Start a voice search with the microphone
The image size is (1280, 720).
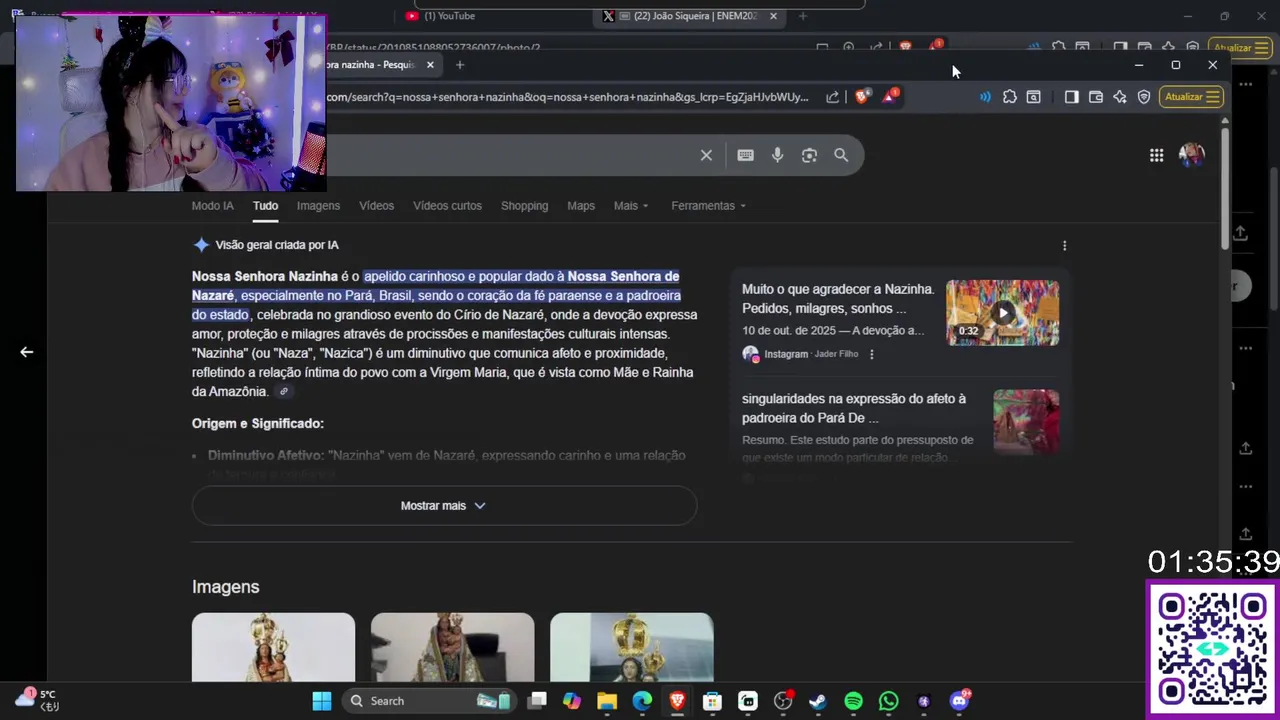(777, 155)
